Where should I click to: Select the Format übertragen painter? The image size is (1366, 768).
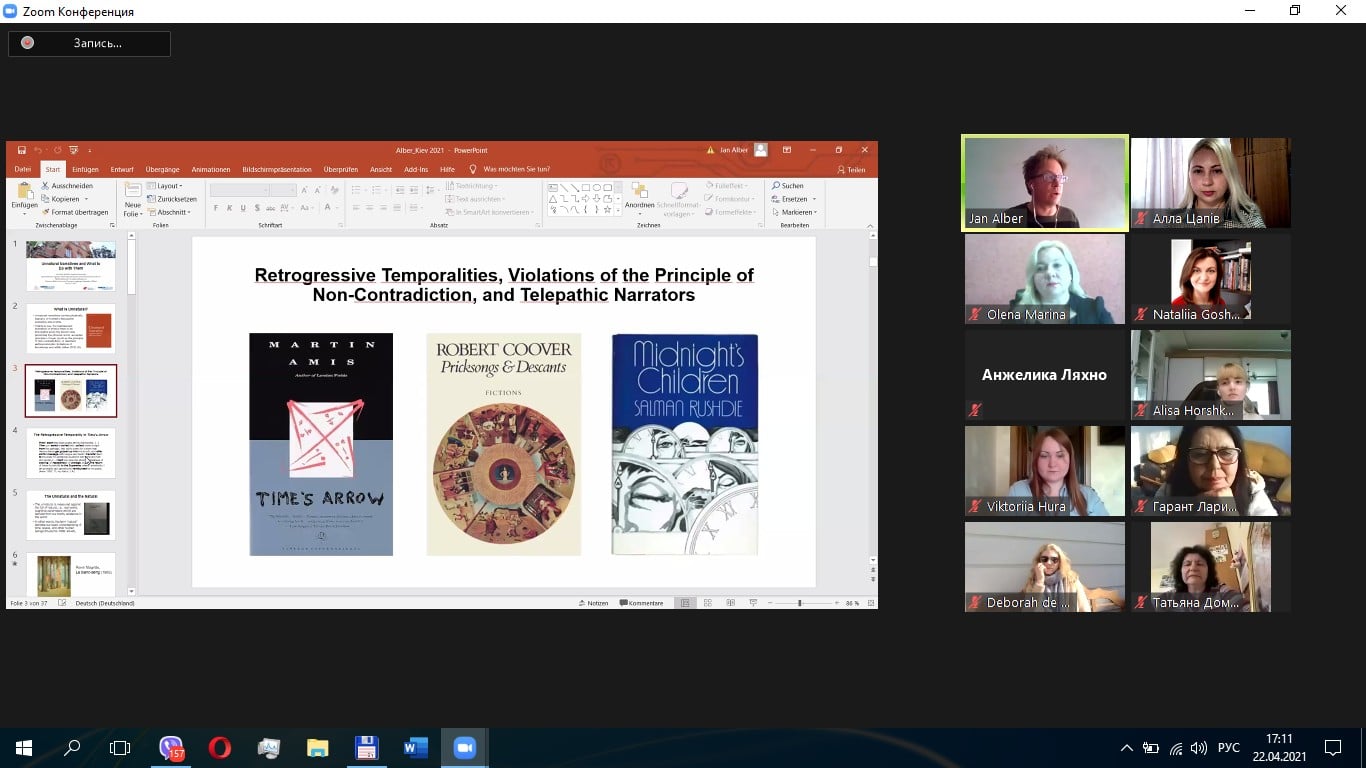click(x=75, y=212)
